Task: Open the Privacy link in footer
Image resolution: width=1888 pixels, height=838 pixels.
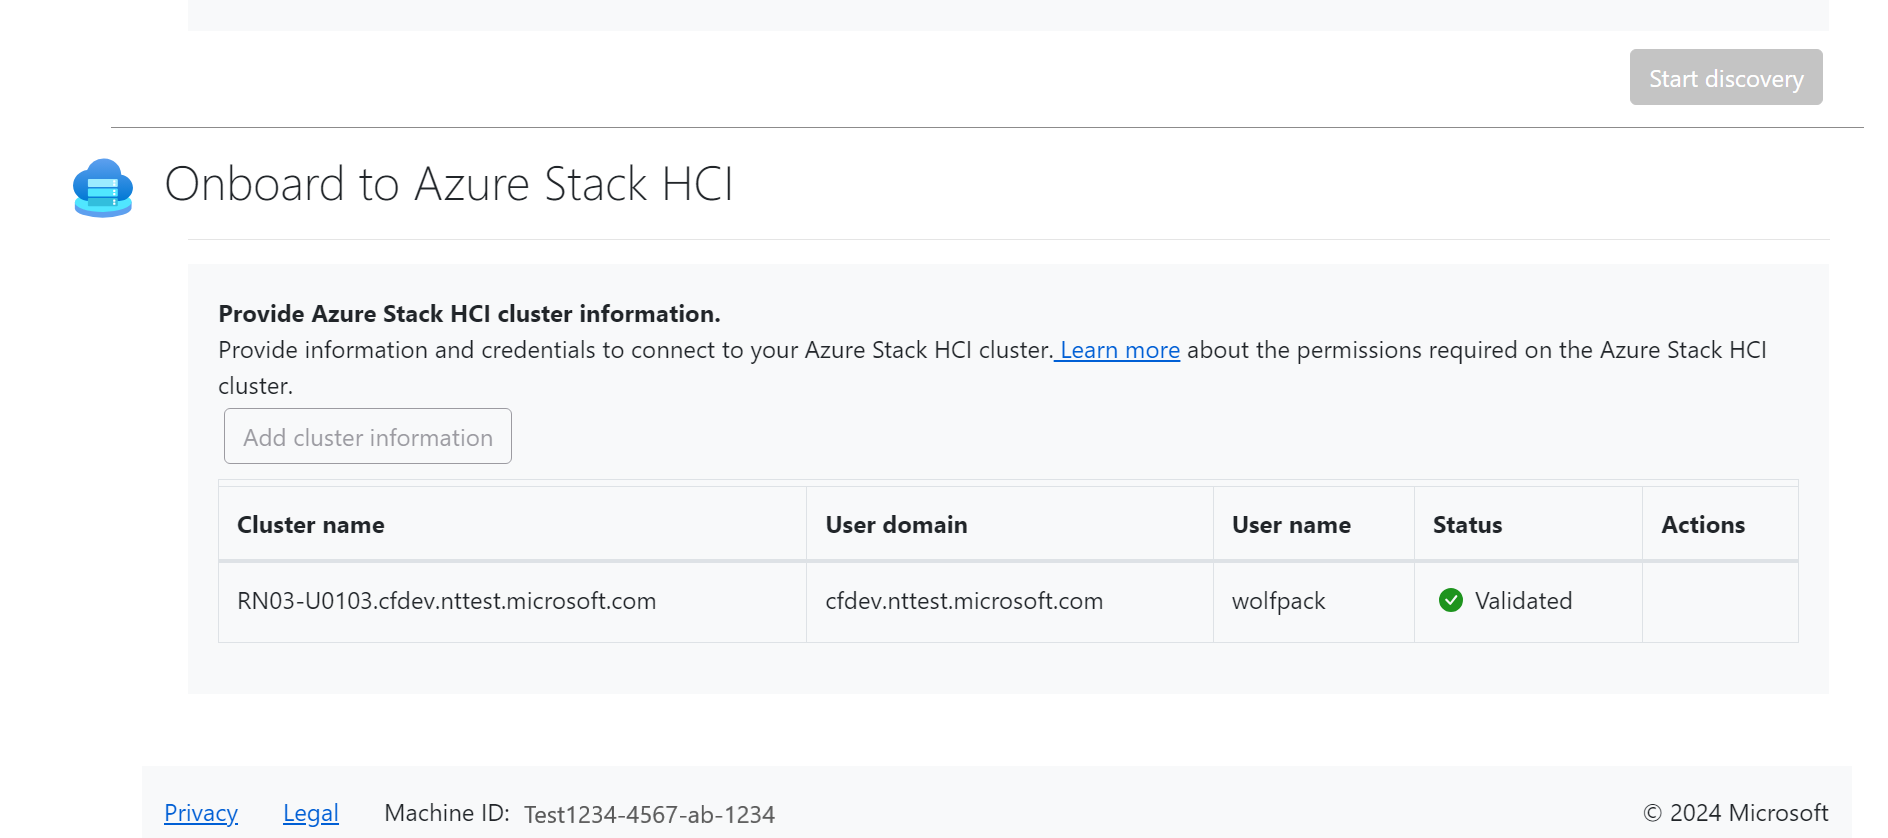Action: coord(201,813)
